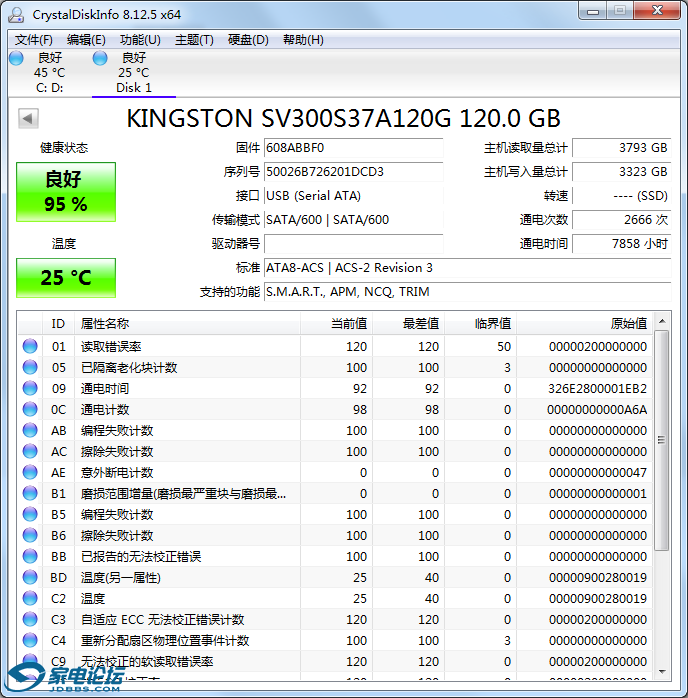Click the 属性名称 column header
The height and width of the screenshot is (698, 688).
click(x=187, y=324)
